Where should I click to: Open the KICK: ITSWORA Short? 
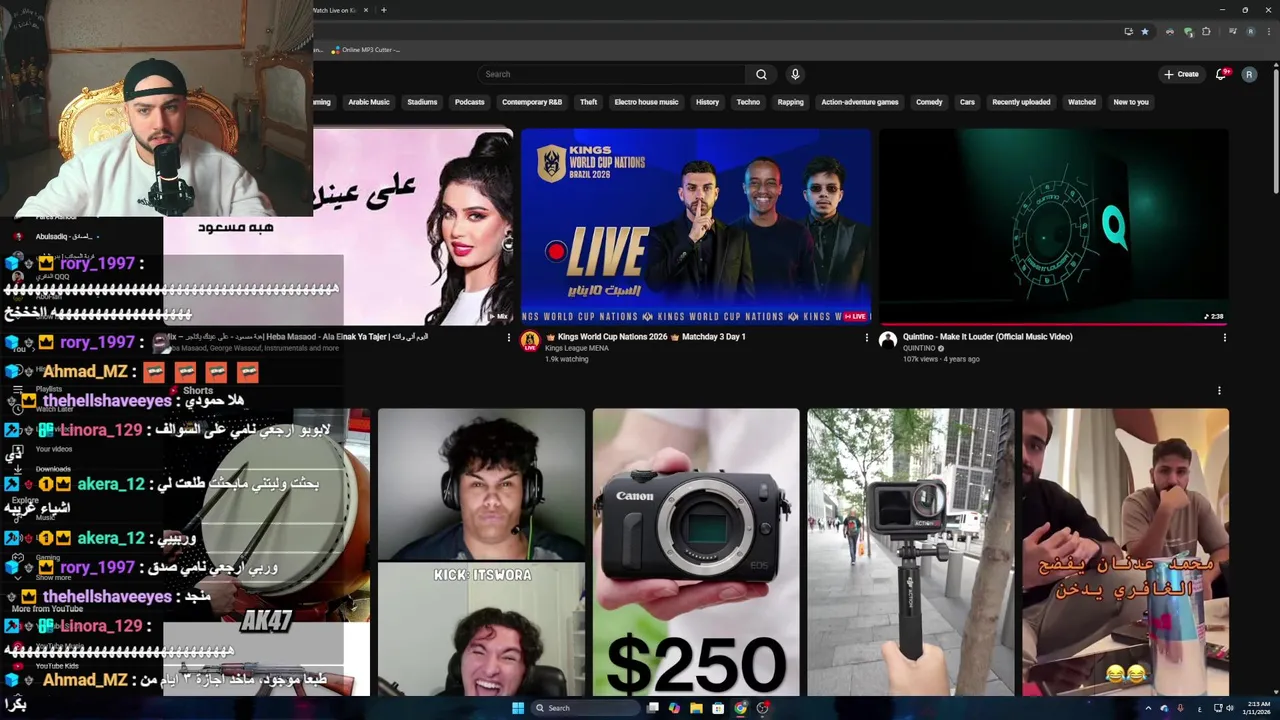click(481, 552)
